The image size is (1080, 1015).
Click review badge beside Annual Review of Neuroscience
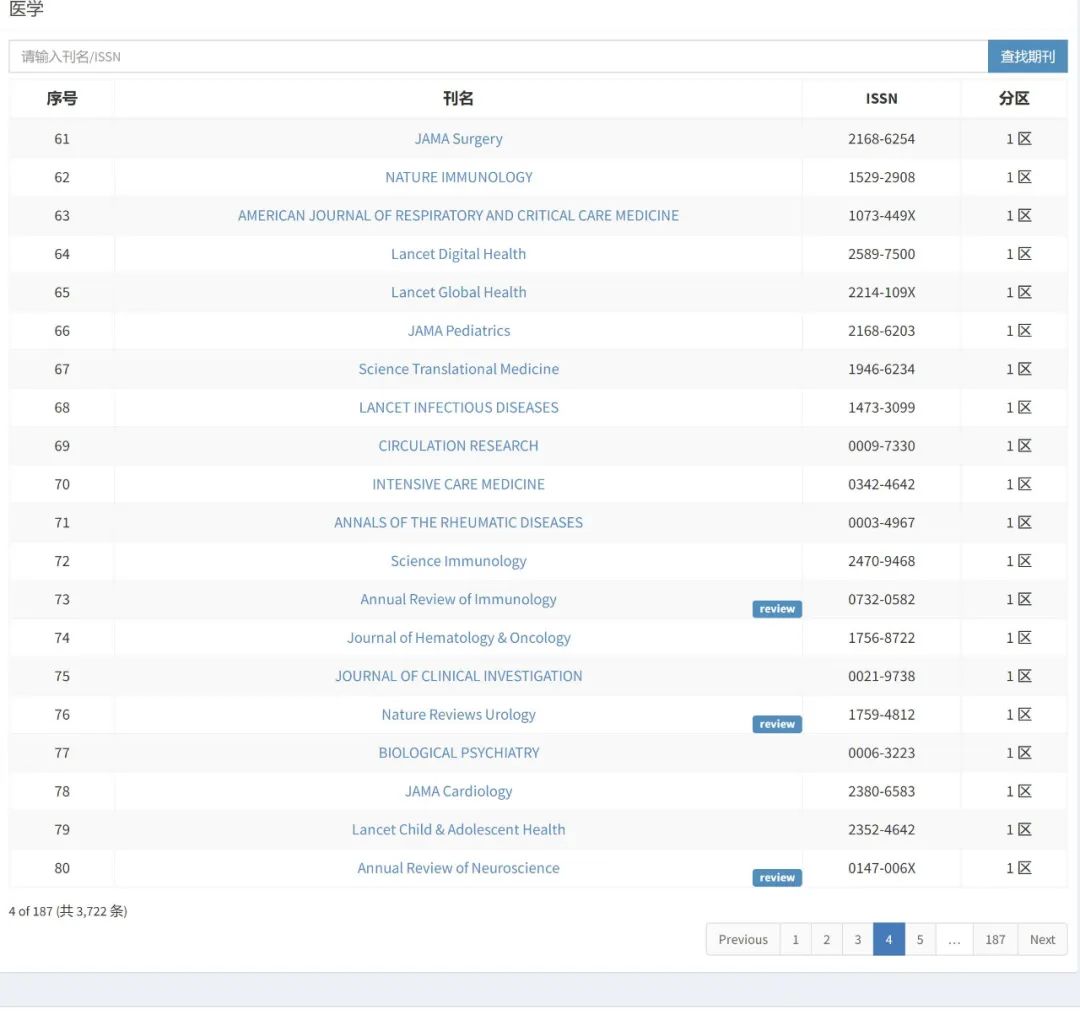pyautogui.click(x=777, y=878)
